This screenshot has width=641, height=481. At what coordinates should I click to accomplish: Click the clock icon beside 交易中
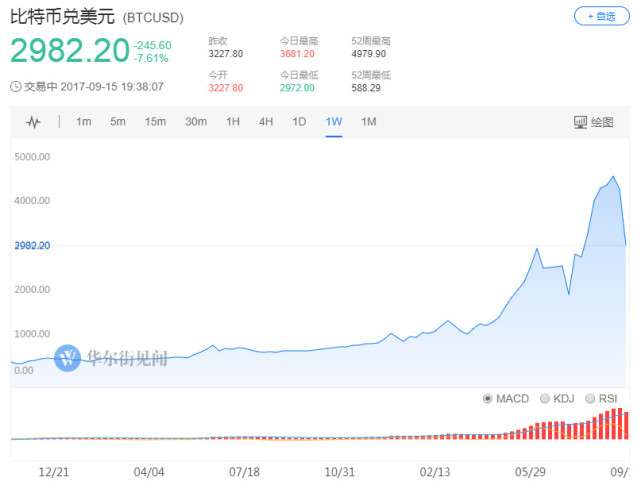[15, 87]
